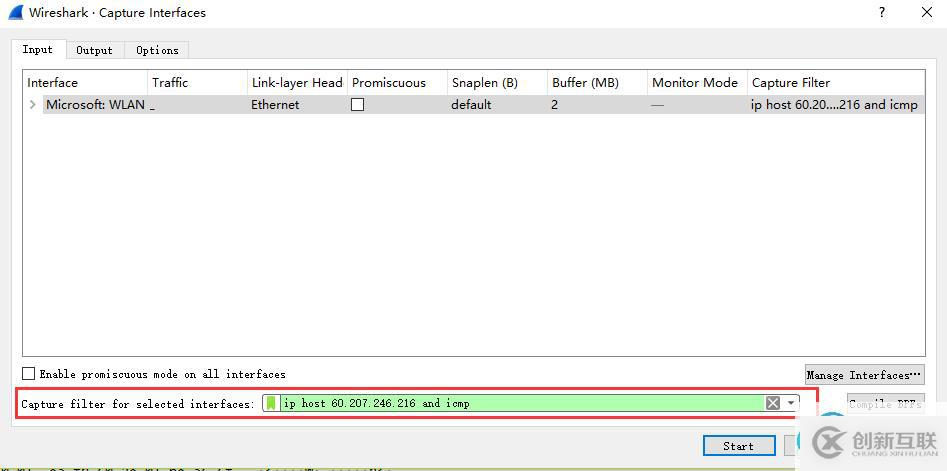This screenshot has height=471, width=947.
Task: Switch to the Output tab
Action: 94,50
